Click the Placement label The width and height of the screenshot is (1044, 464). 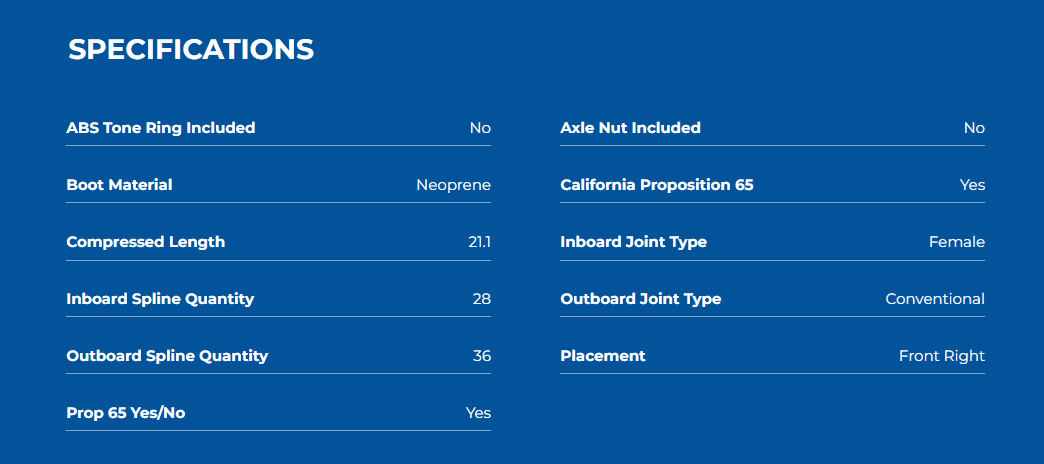603,356
